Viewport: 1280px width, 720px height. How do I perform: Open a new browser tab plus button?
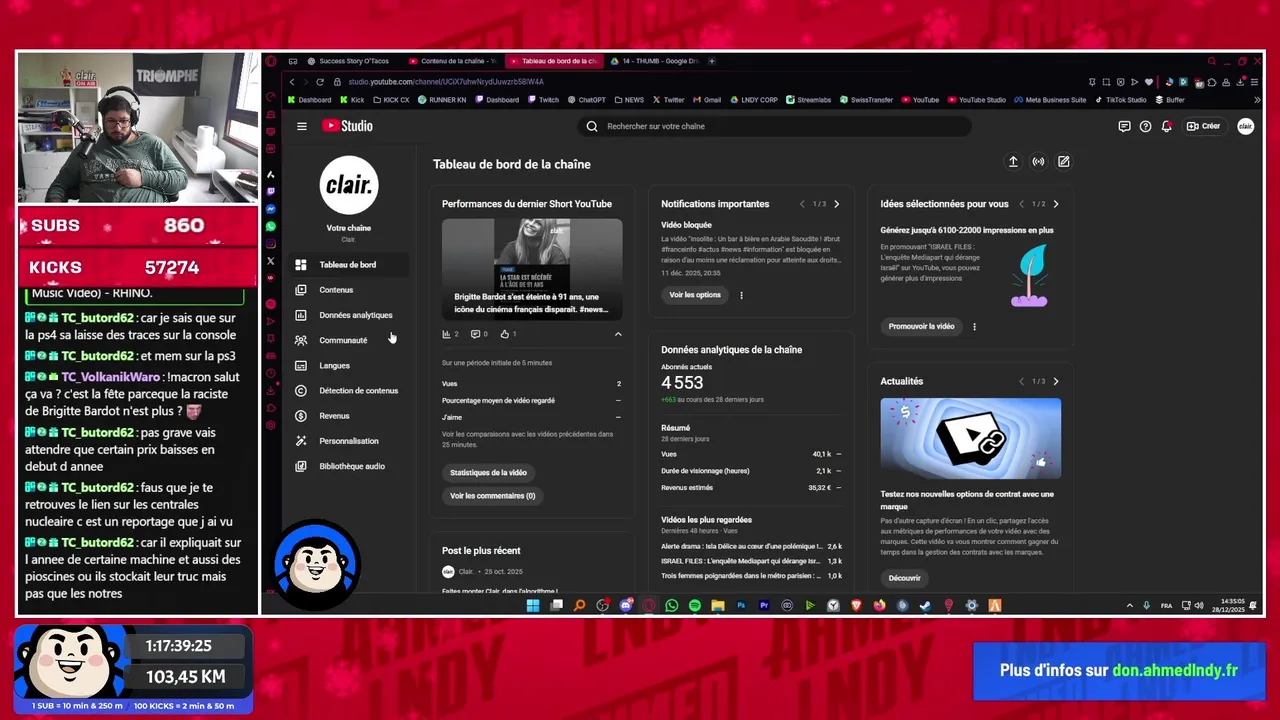712,61
